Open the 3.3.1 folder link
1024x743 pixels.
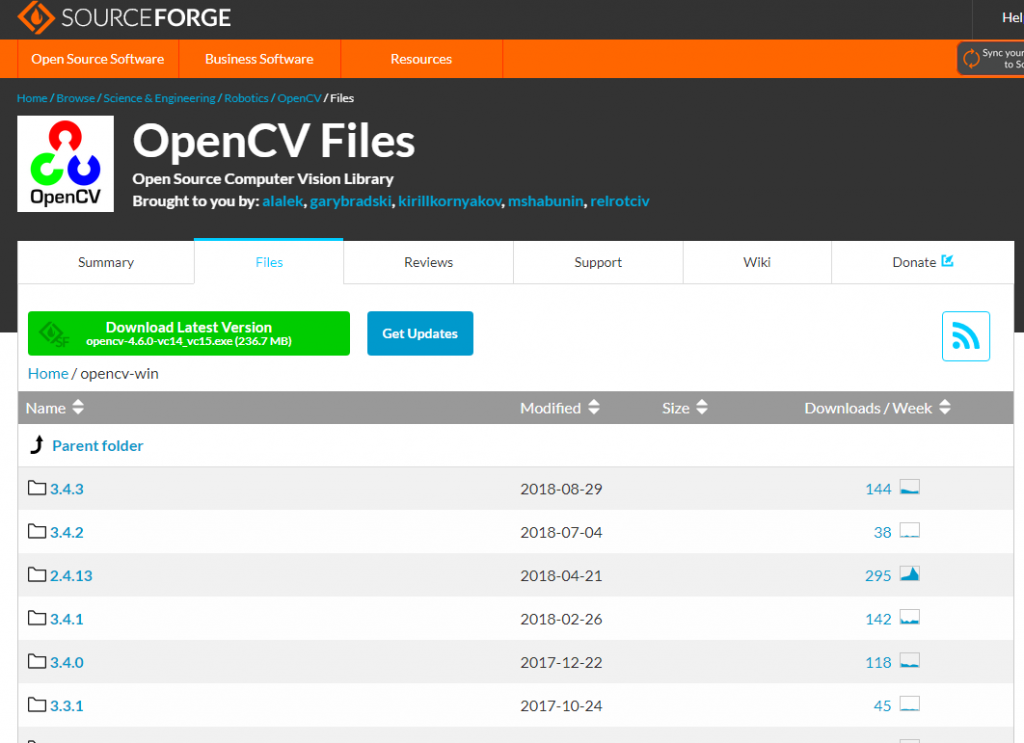tap(67, 706)
